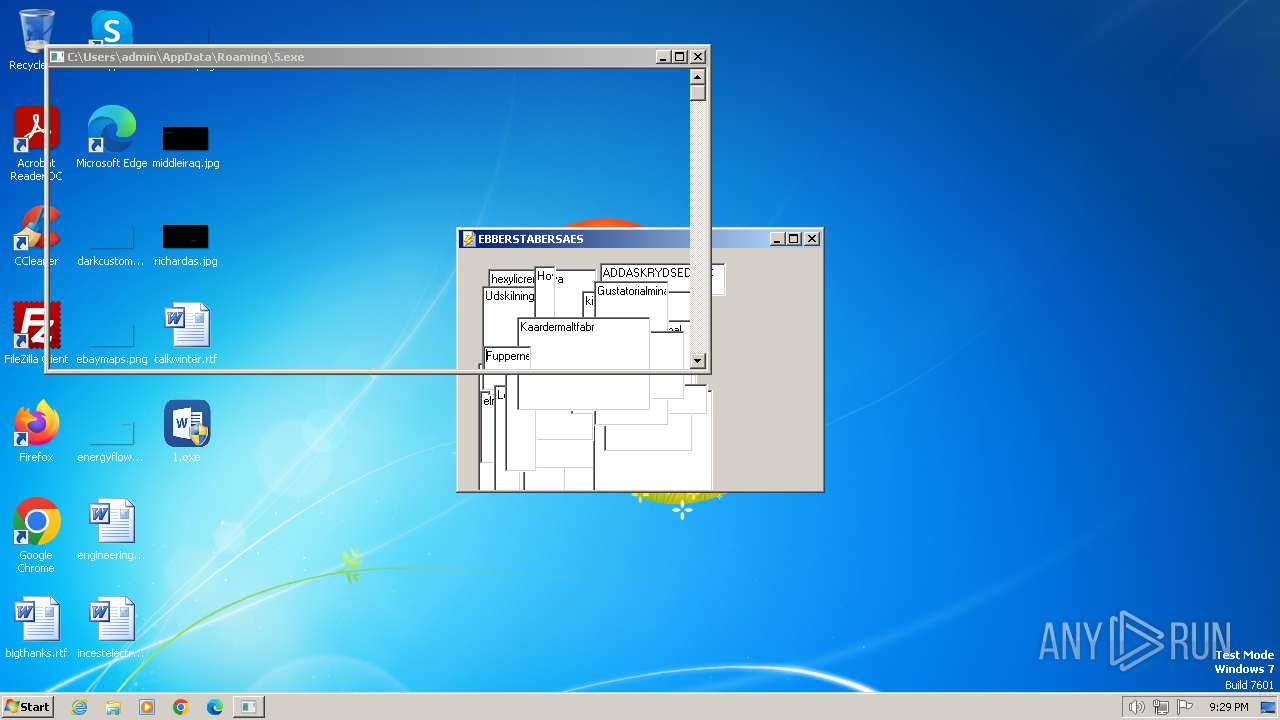
Task: Minimize the EBBERSTABERSAES window
Action: pos(777,239)
